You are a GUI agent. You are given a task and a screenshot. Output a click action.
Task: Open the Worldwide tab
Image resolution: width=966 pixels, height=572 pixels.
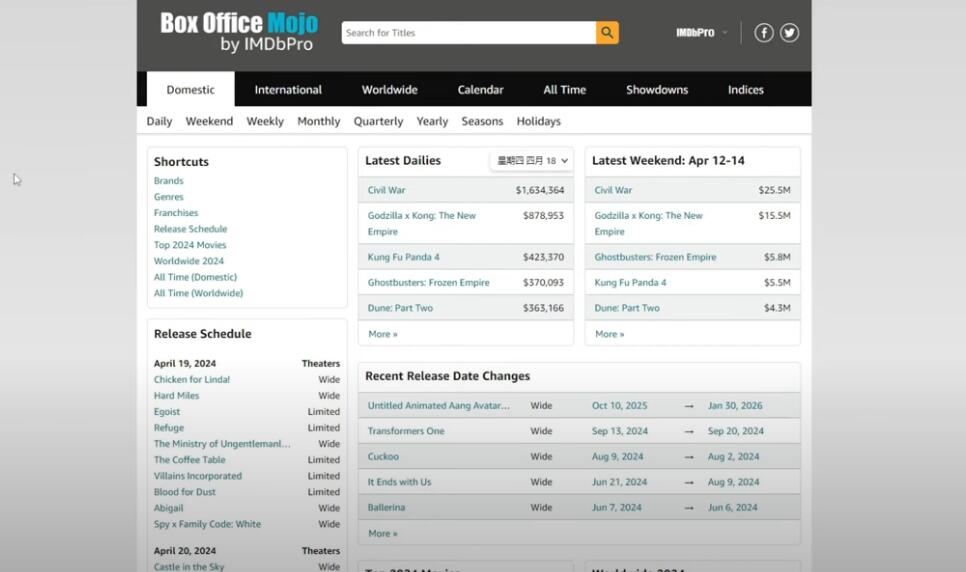[389, 90]
